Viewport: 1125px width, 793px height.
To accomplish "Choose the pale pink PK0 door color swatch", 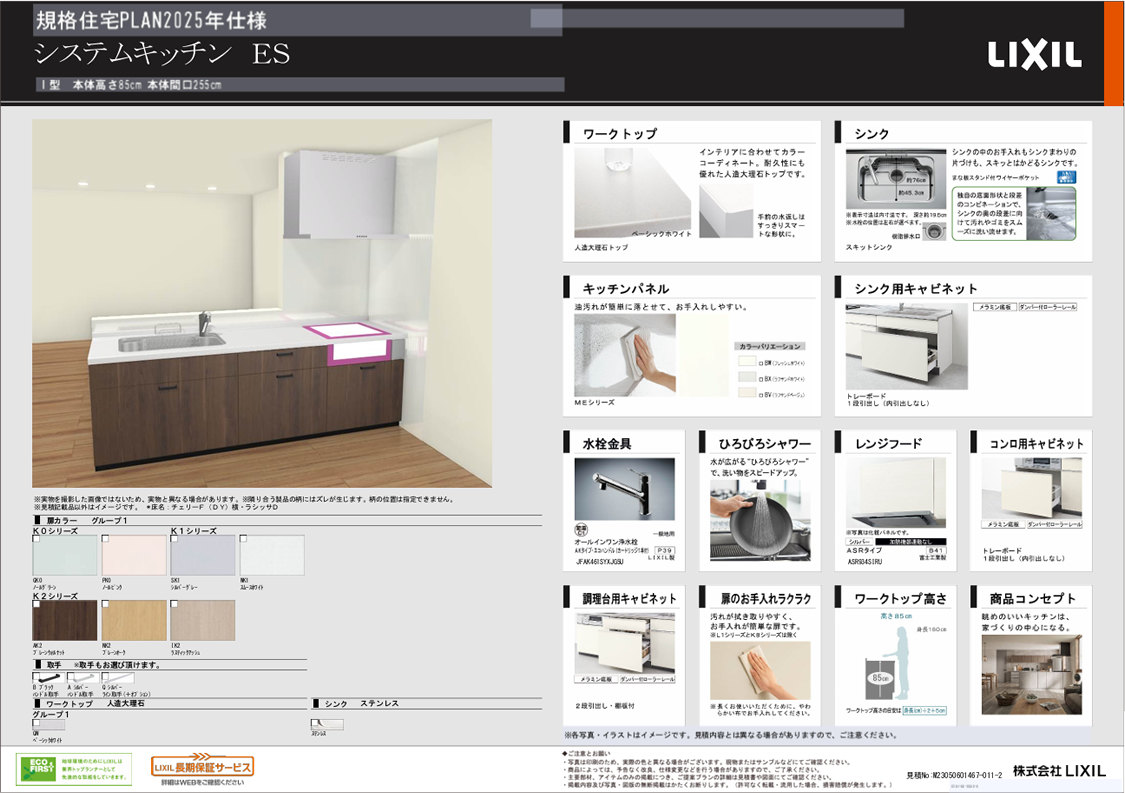I will click(x=134, y=555).
